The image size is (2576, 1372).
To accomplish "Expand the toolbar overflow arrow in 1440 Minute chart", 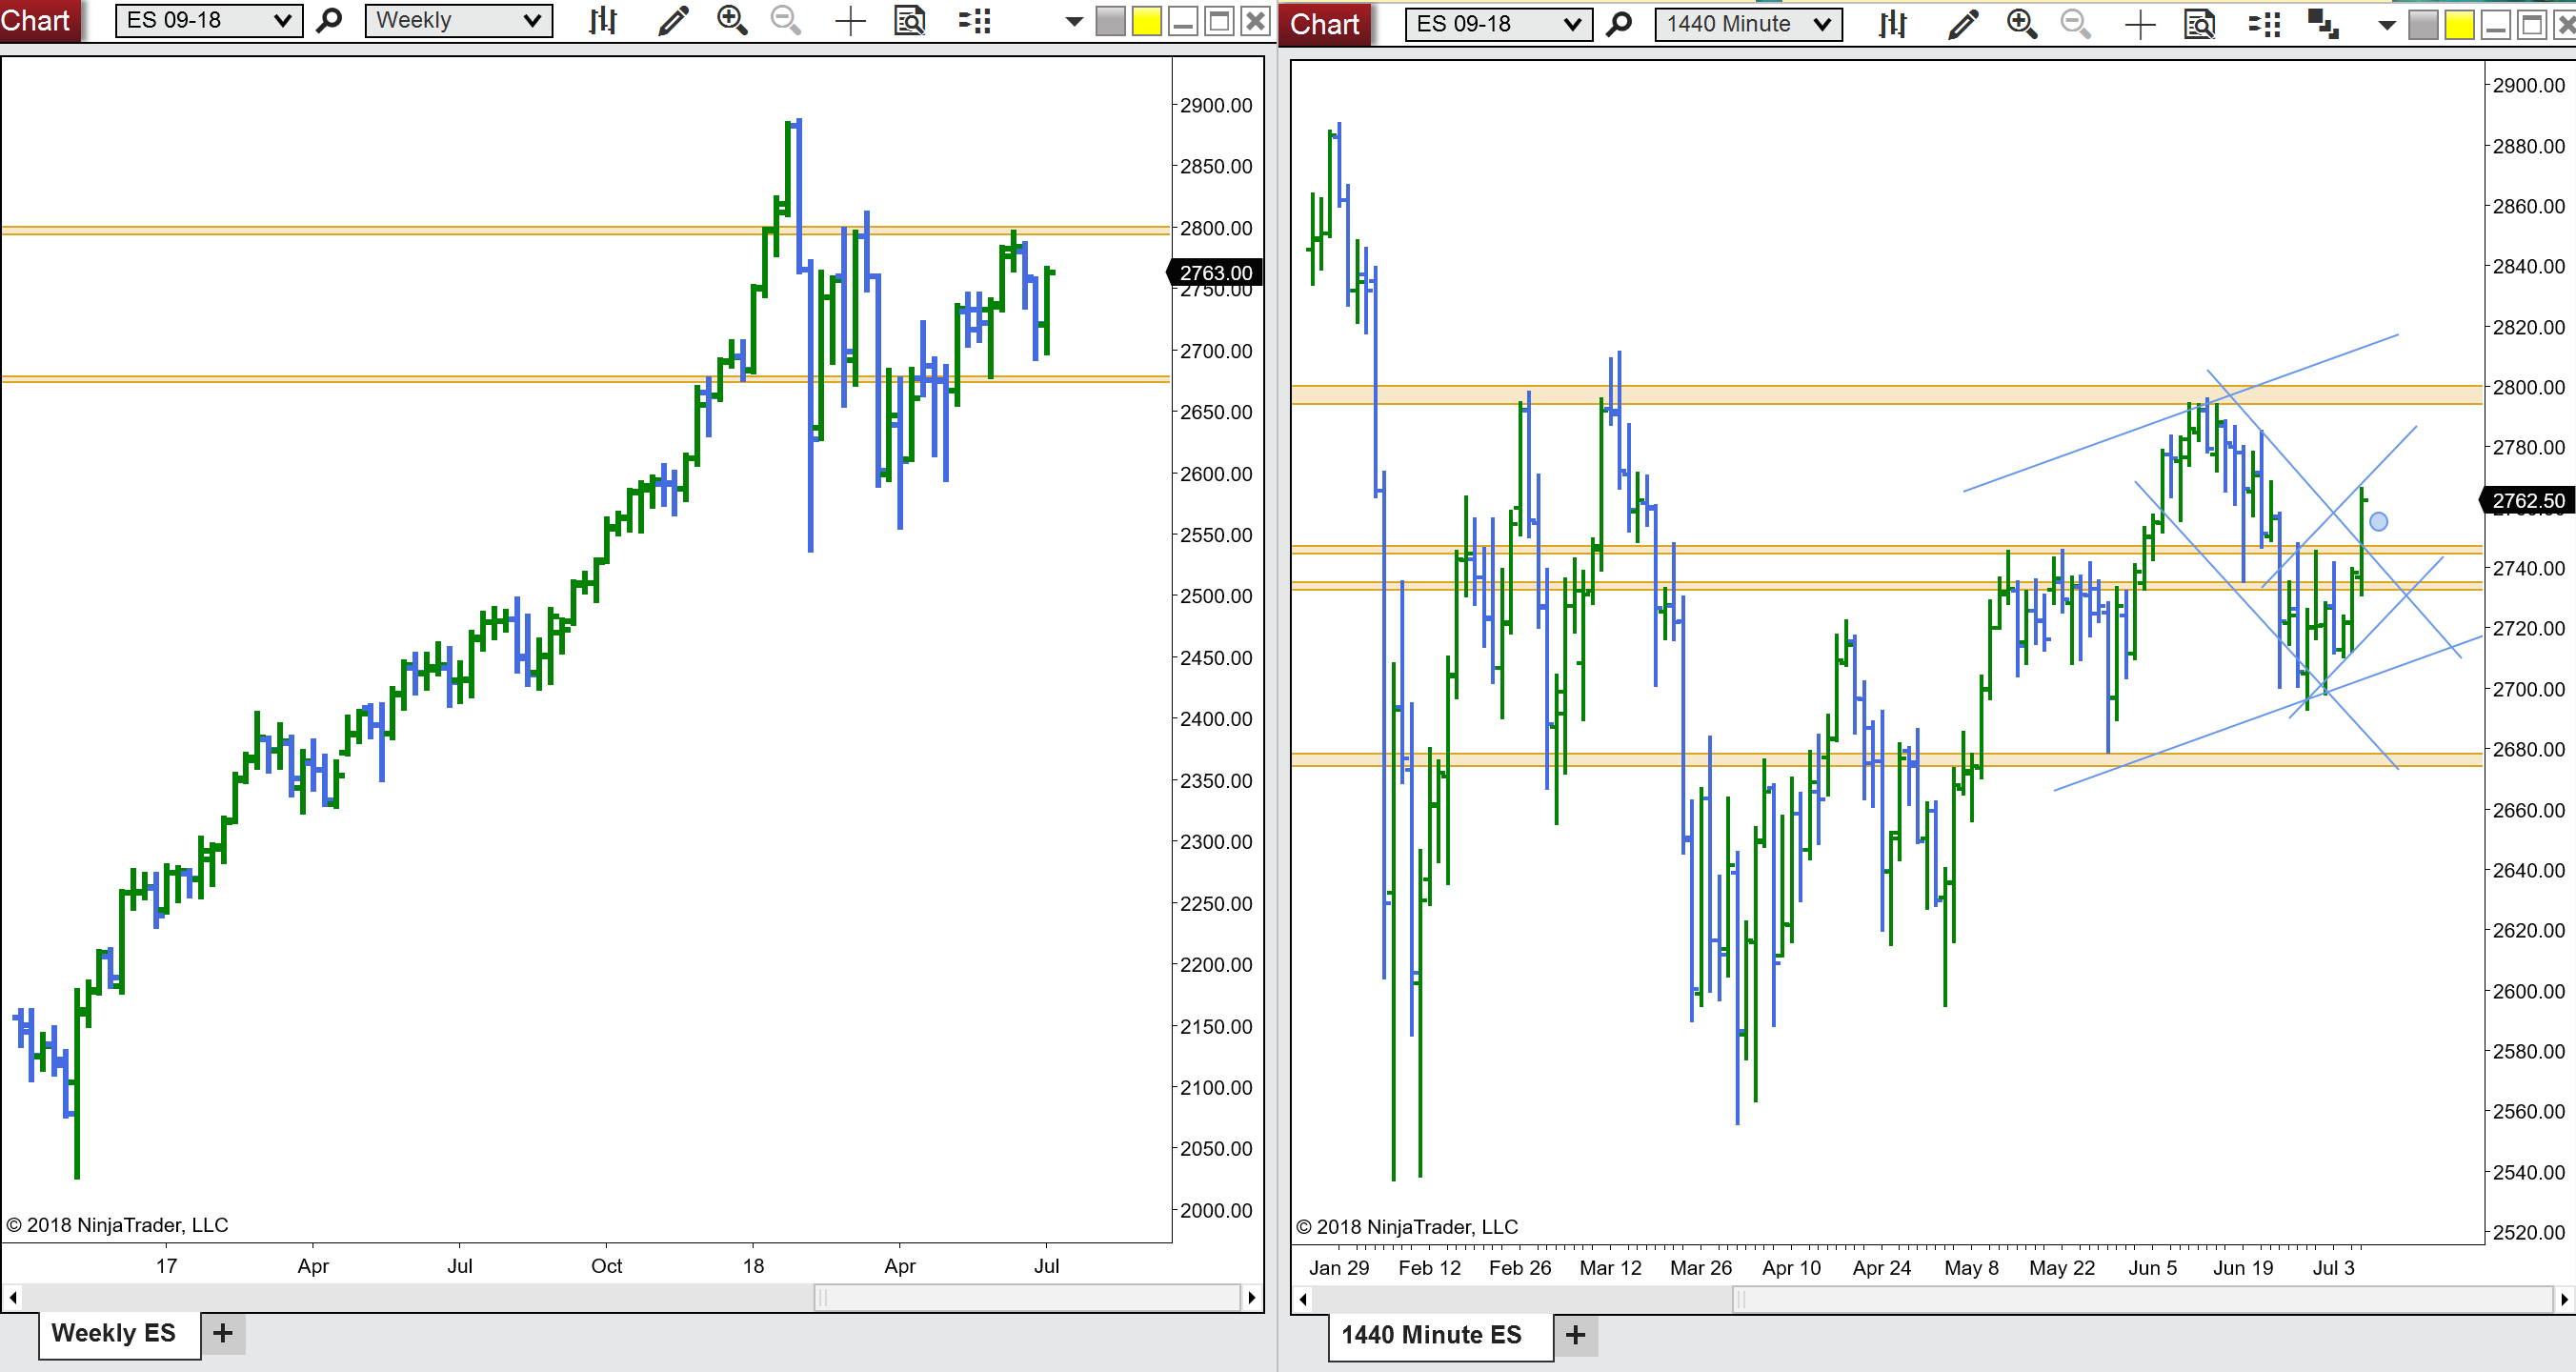I will tap(2386, 25).
